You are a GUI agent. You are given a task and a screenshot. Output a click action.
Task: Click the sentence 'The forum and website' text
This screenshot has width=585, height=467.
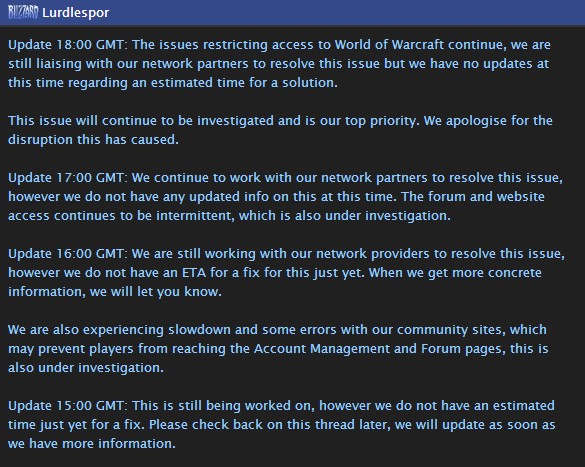(x=473, y=197)
